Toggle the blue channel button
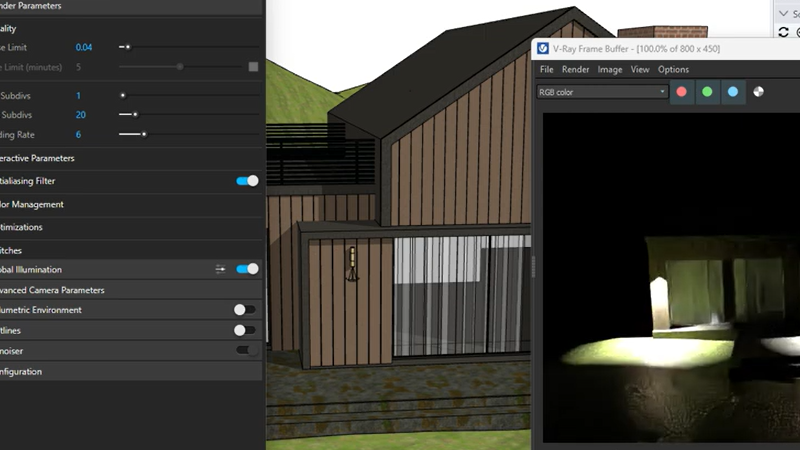This screenshot has height=450, width=800. pos(733,92)
